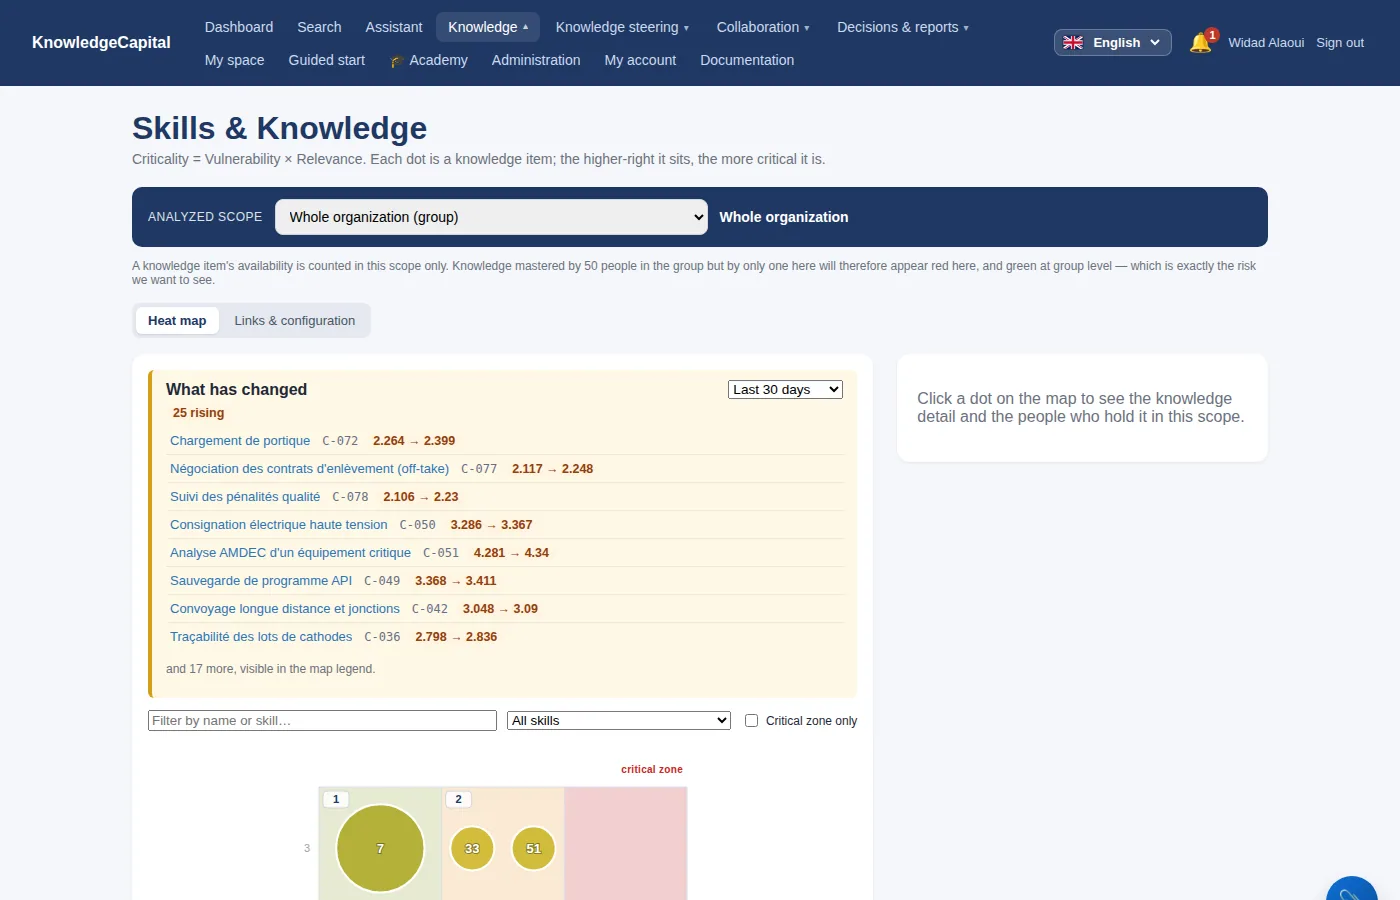Image resolution: width=1400 pixels, height=900 pixels.
Task: Go to the Dashboard menu item
Action: [239, 27]
